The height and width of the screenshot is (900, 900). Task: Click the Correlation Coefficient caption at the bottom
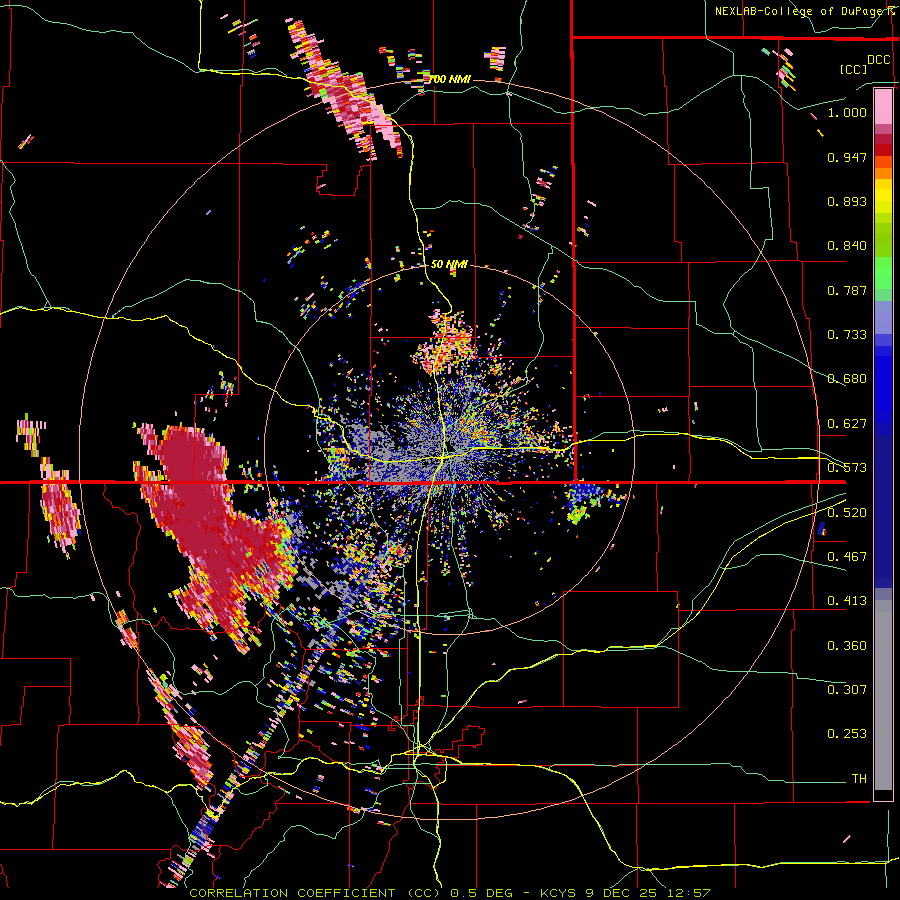click(450, 893)
